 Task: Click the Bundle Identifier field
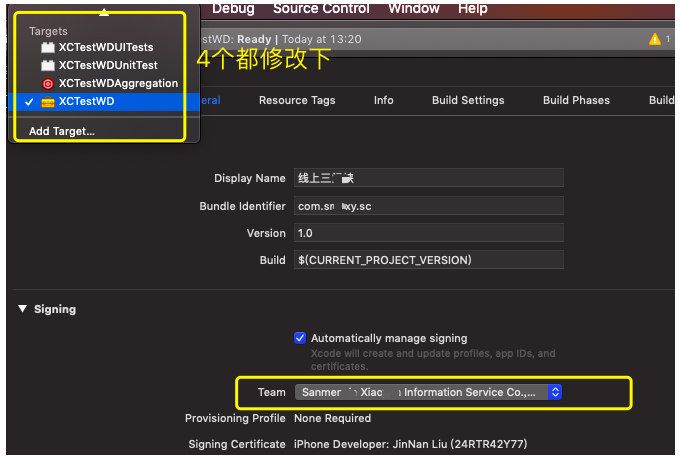click(x=429, y=206)
